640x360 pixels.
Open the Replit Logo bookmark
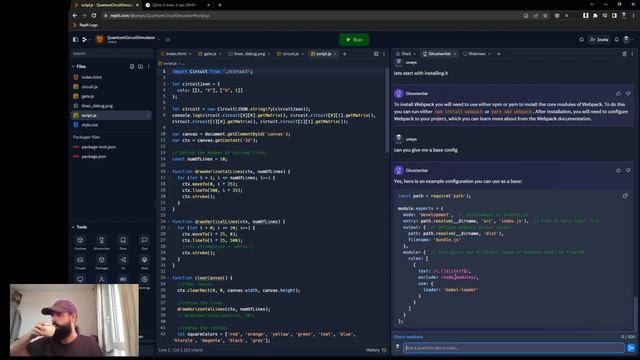[85, 25]
